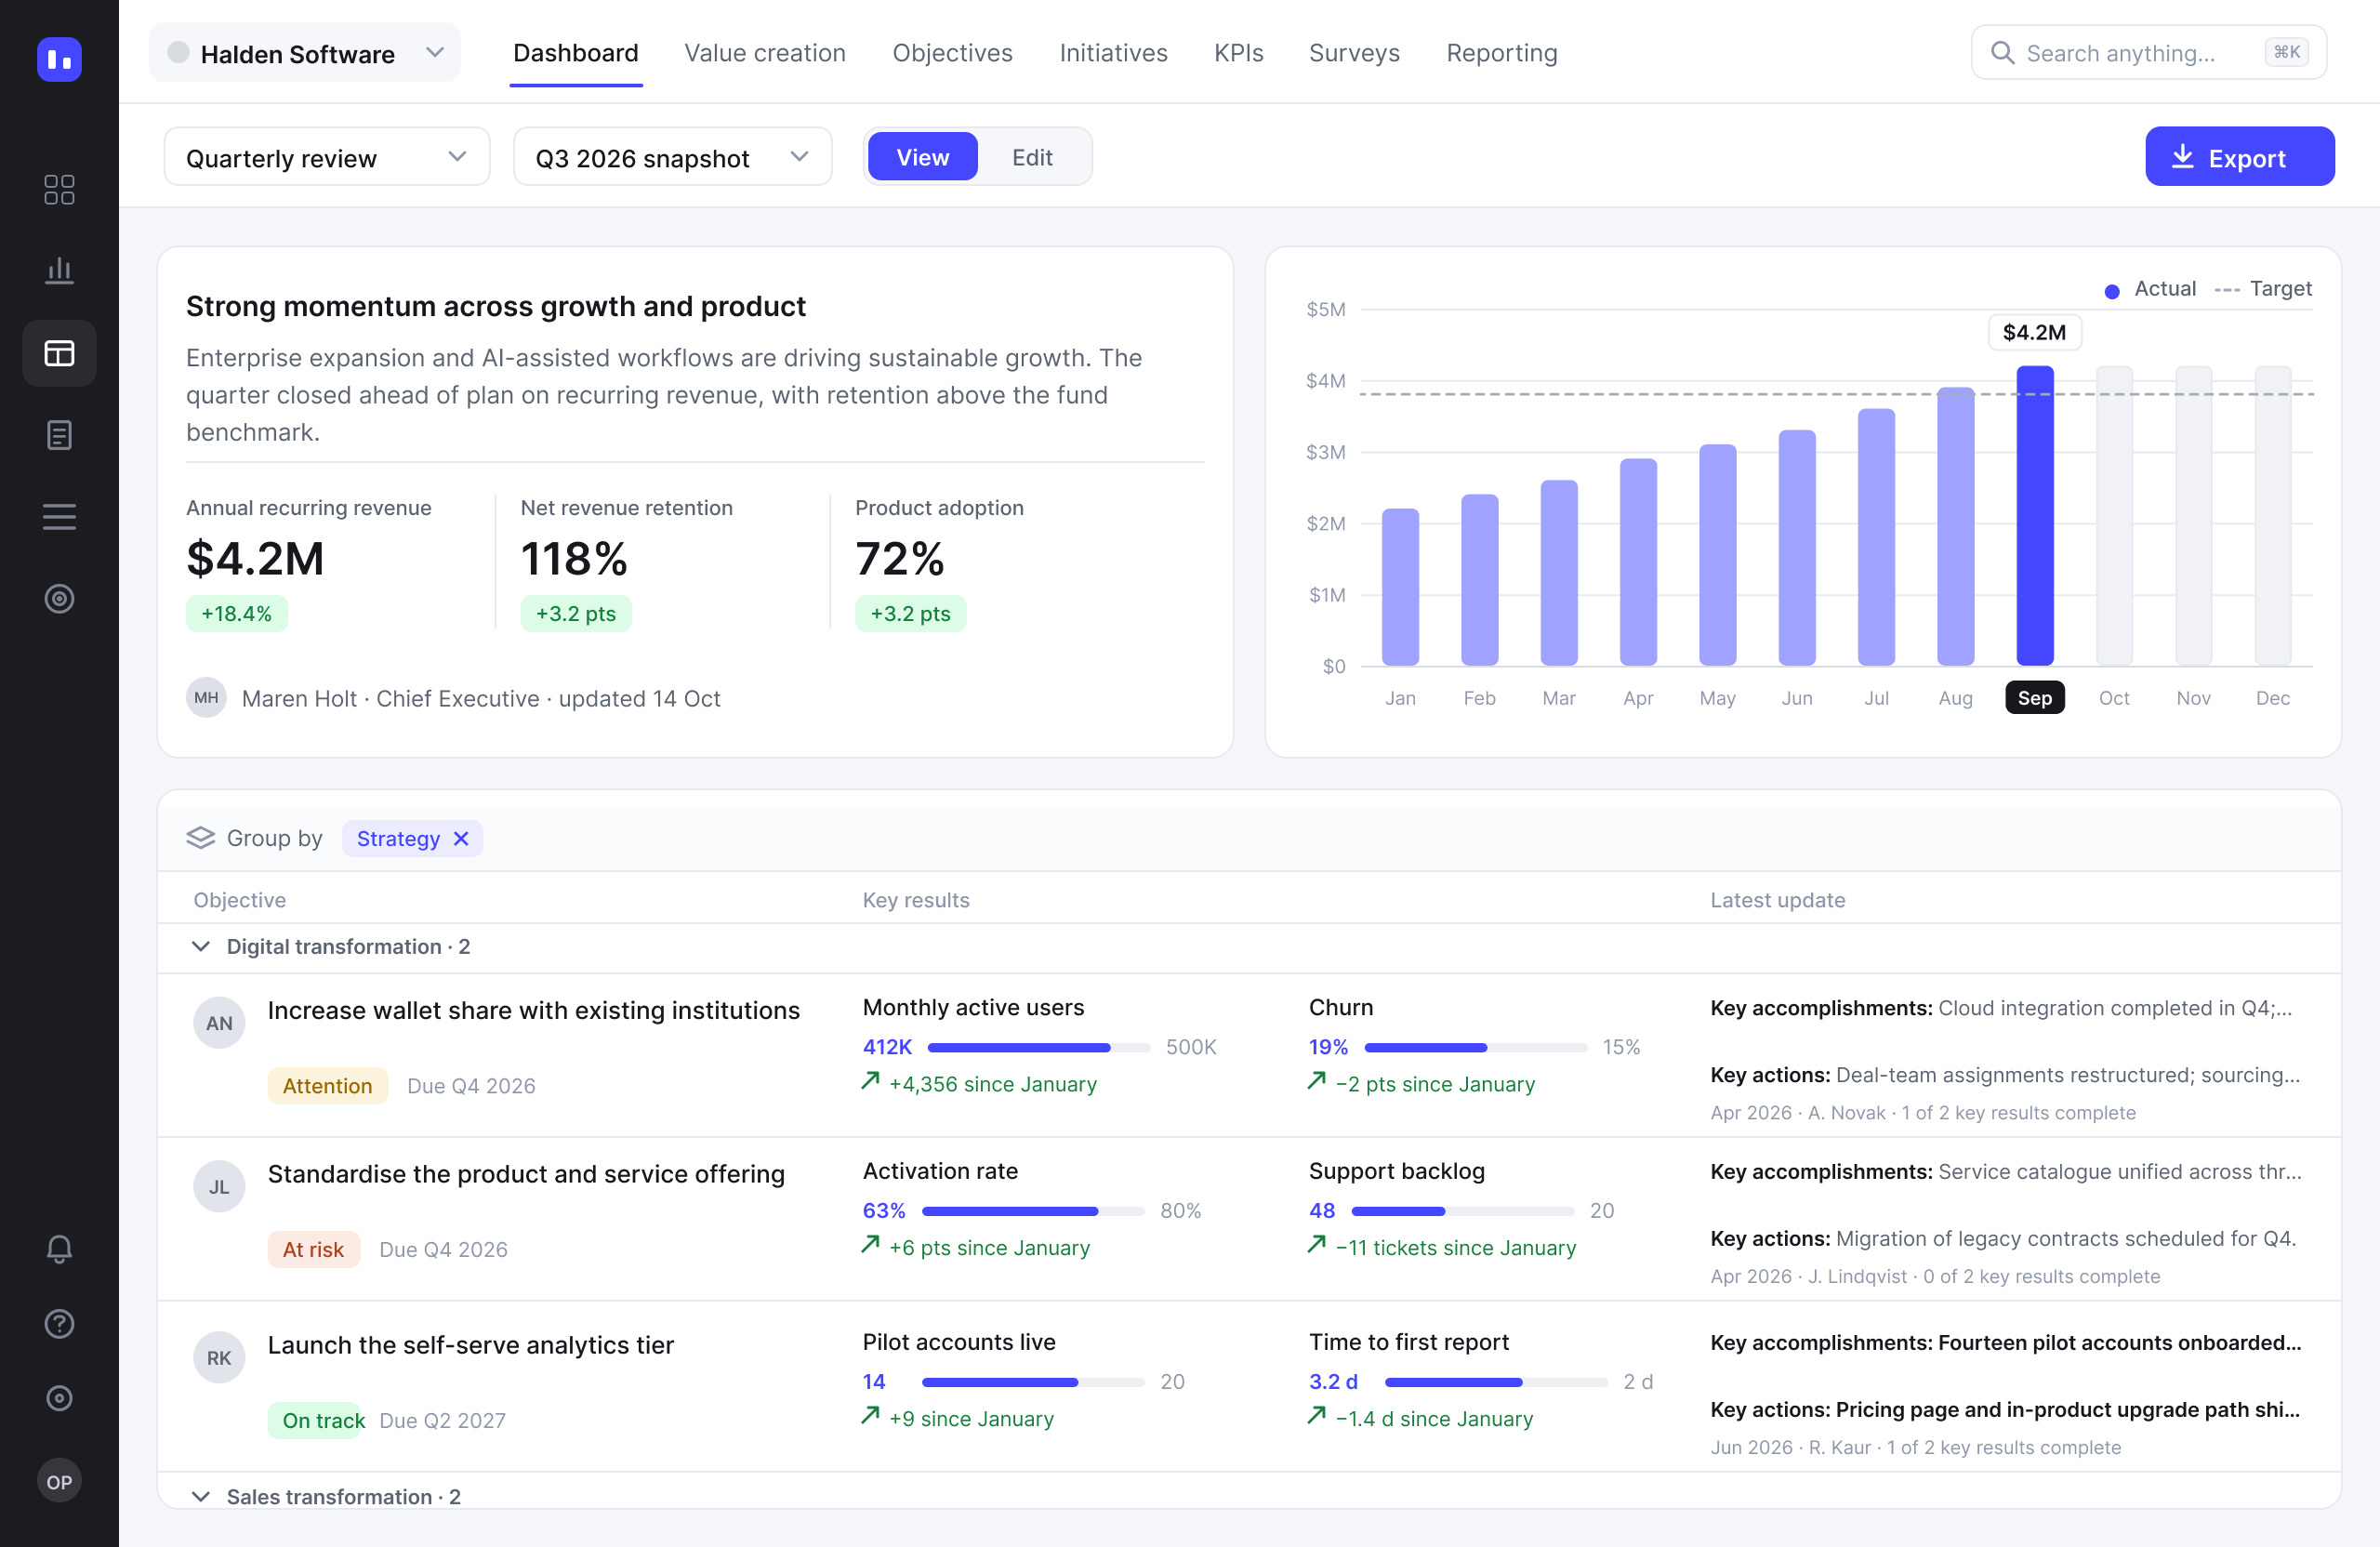Switch to View mode
This screenshot has width=2380, height=1547.
pyautogui.click(x=922, y=157)
